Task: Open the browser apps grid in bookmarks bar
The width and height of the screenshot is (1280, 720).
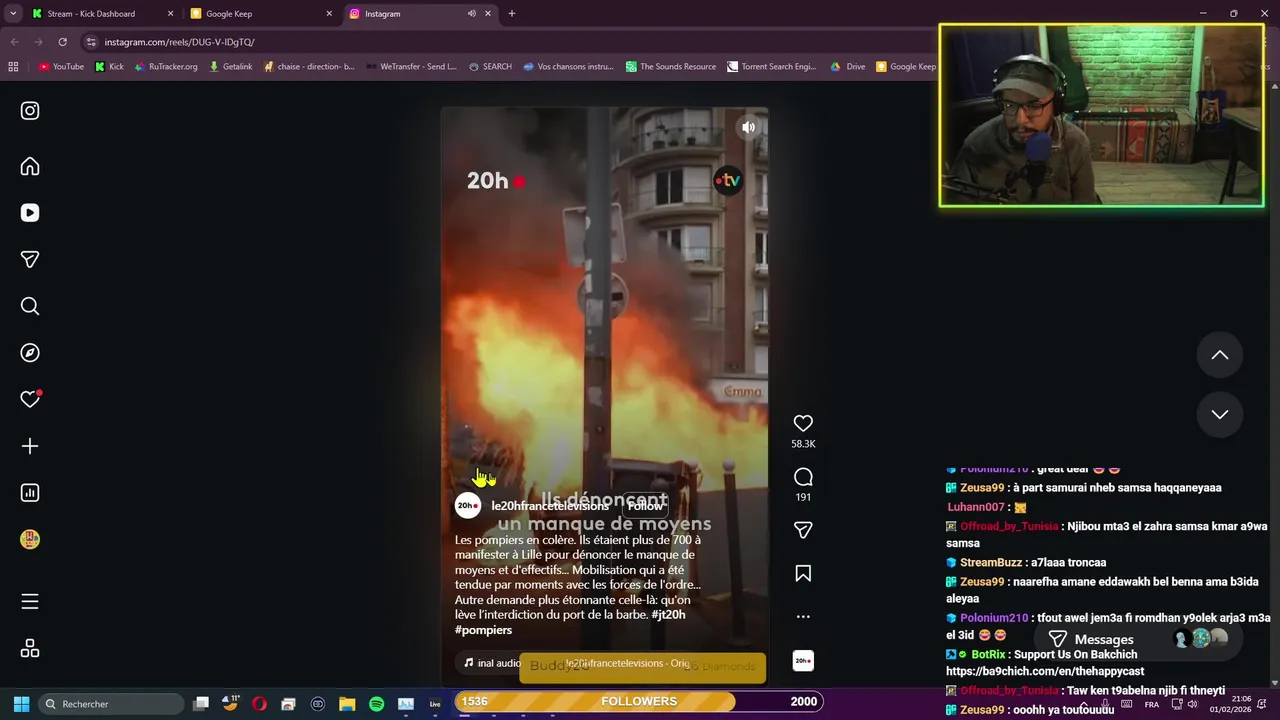Action: pos(13,67)
